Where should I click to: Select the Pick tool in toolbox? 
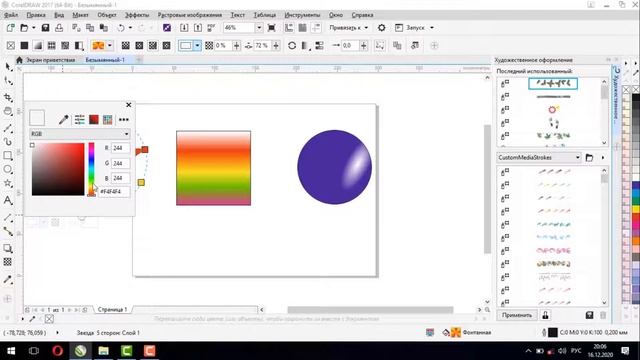(x=8, y=67)
